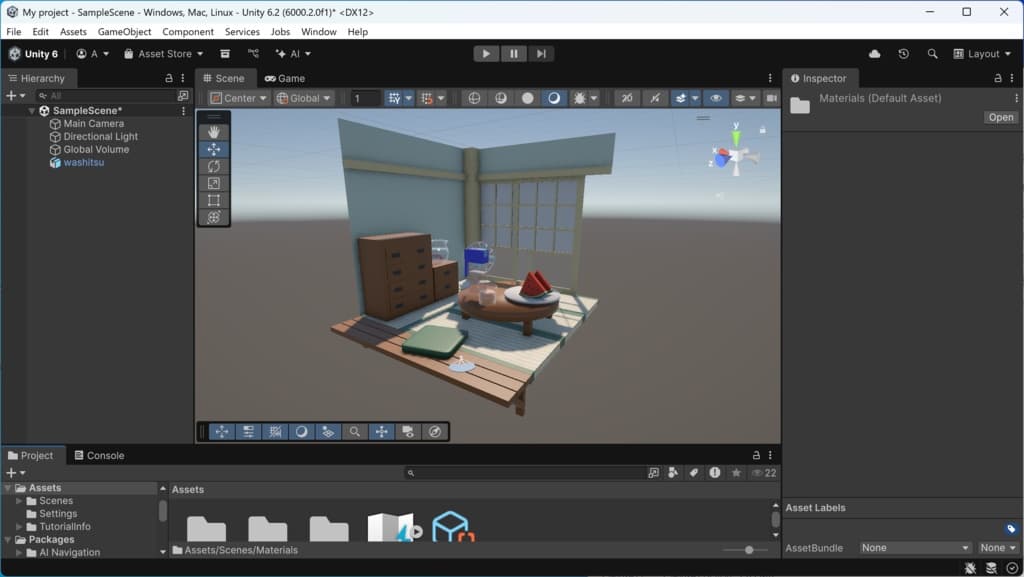Click the Scene orientation gizmo

coord(735,155)
